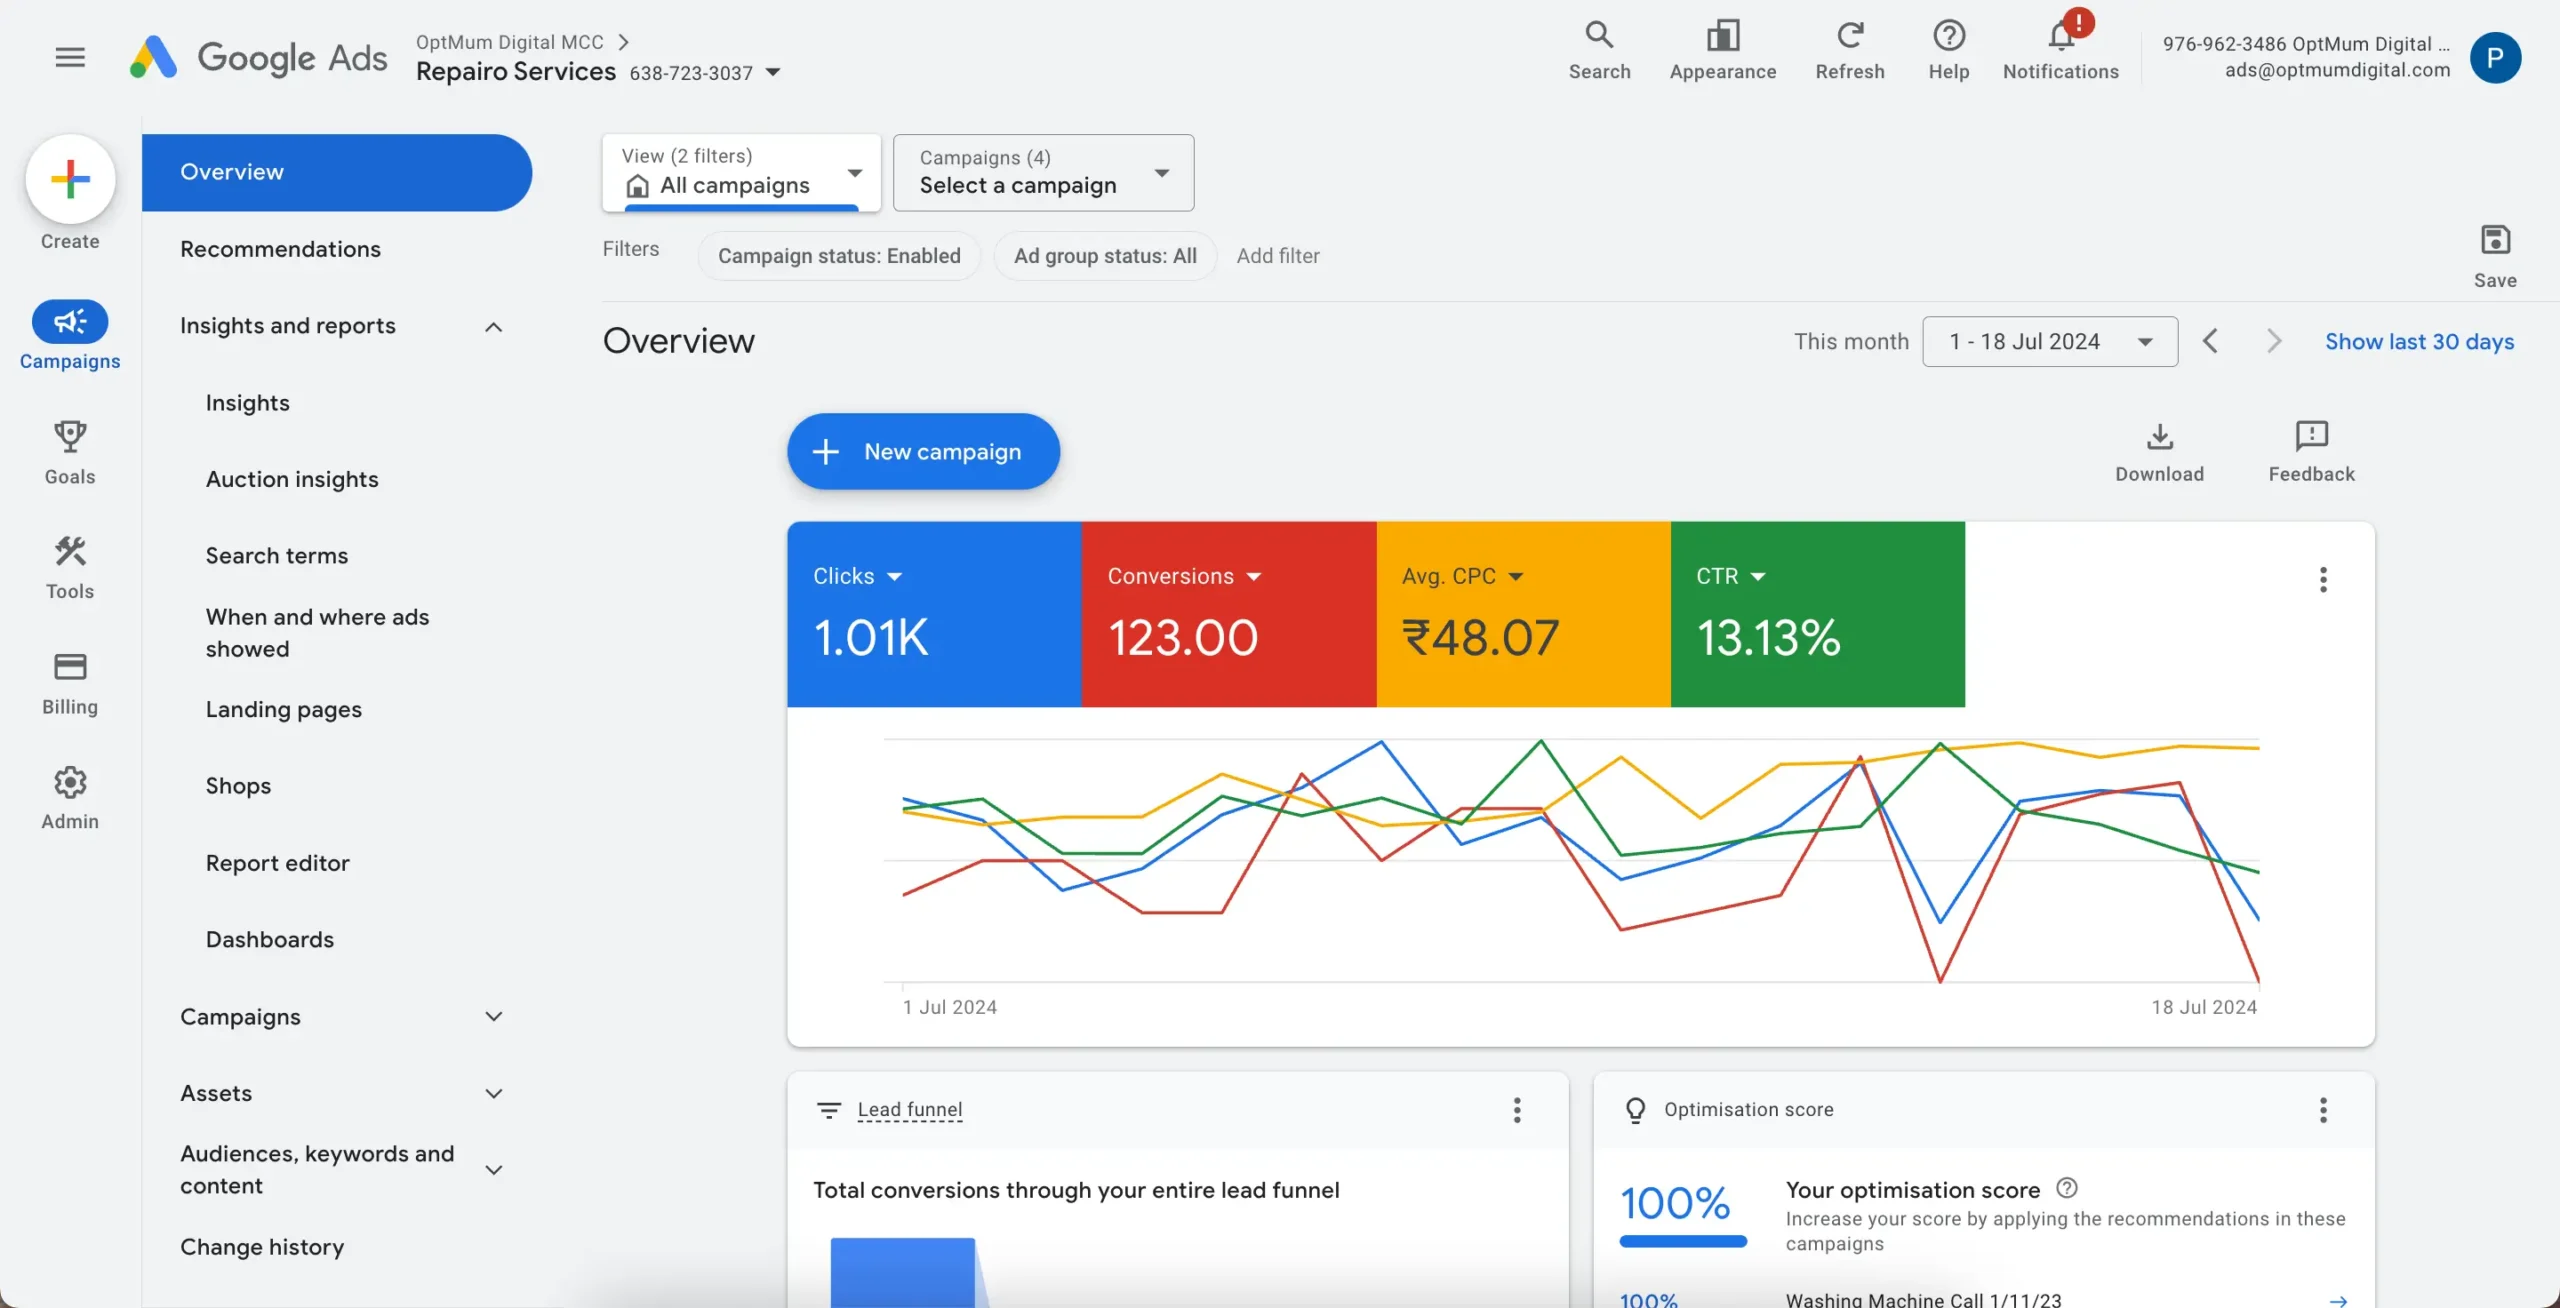The image size is (2560, 1308).
Task: Open Change history
Action: 262,1247
